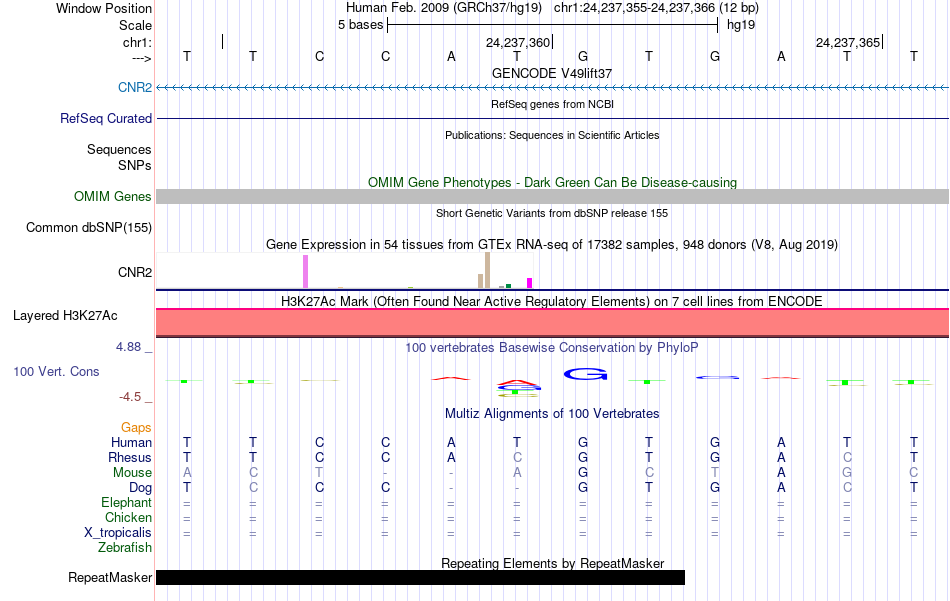Viewport: 950px width, 601px height.
Task: Click the orange Gaps row label
Action: (136, 428)
